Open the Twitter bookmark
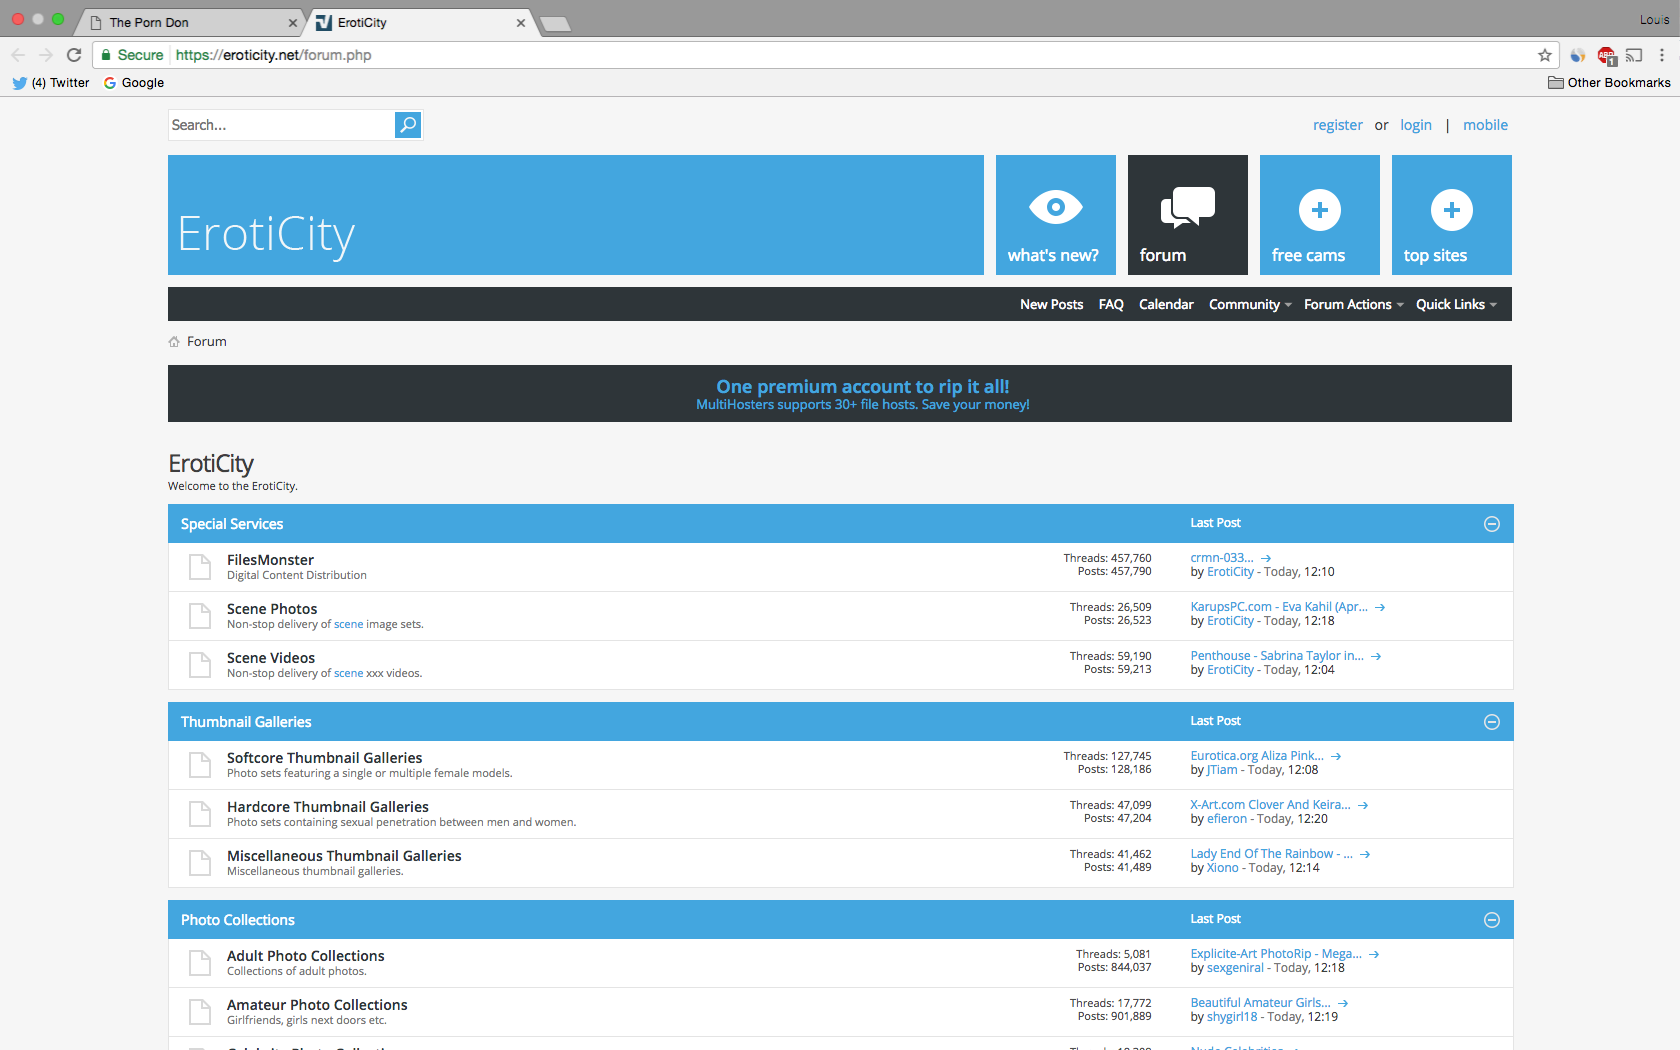The width and height of the screenshot is (1680, 1050). (51, 83)
